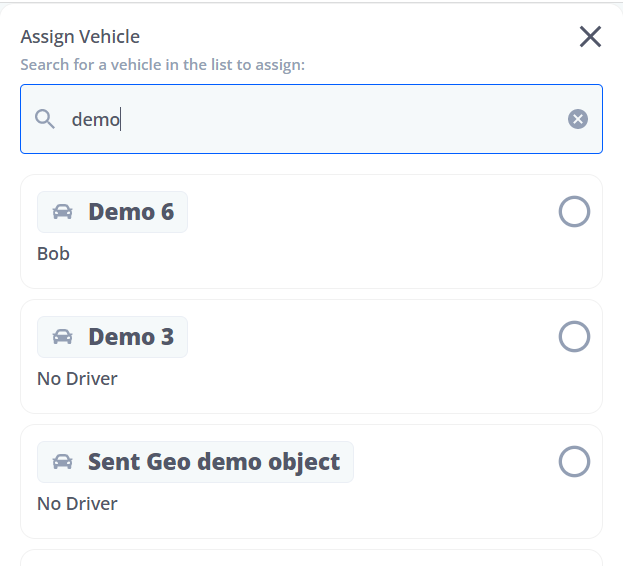Viewport: 623px width, 566px height.
Task: Select the Demo 6 radio button
Action: (x=574, y=211)
